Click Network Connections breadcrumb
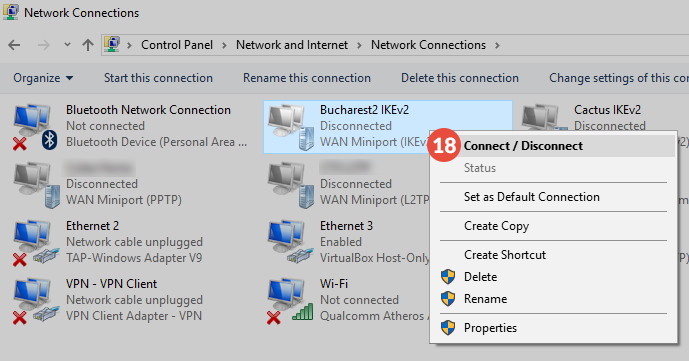 click(428, 45)
